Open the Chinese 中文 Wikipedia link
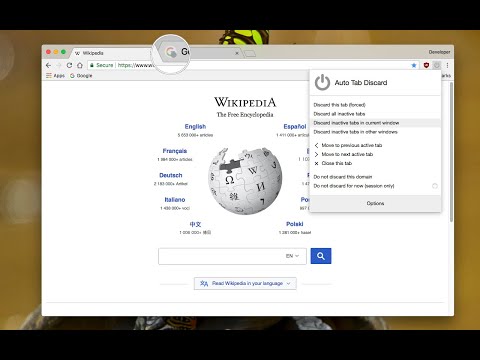The width and height of the screenshot is (480, 360). pyautogui.click(x=195, y=224)
